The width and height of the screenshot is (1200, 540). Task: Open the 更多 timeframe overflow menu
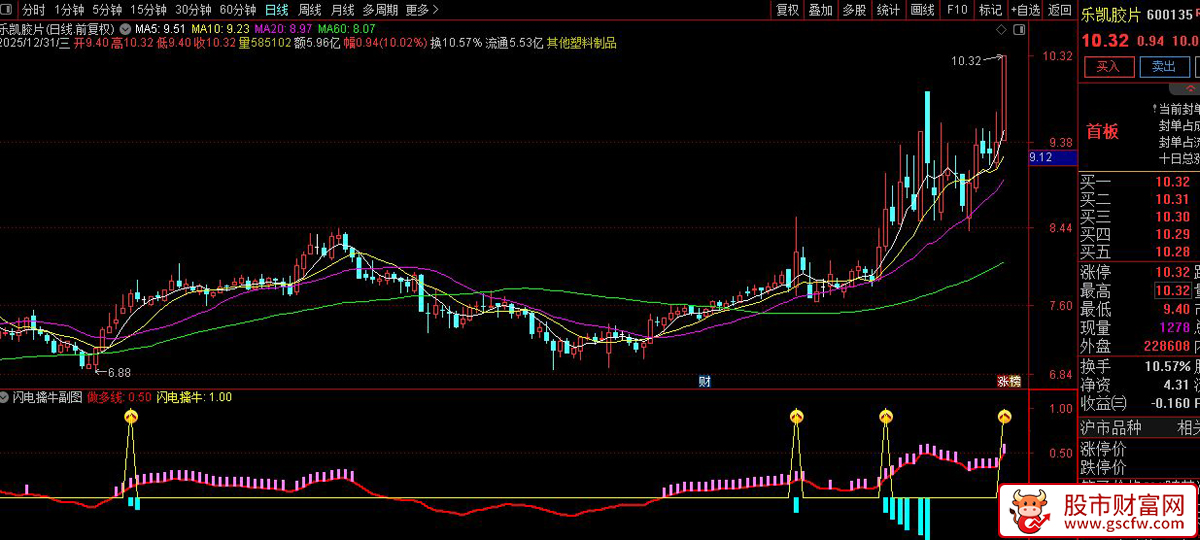click(421, 10)
